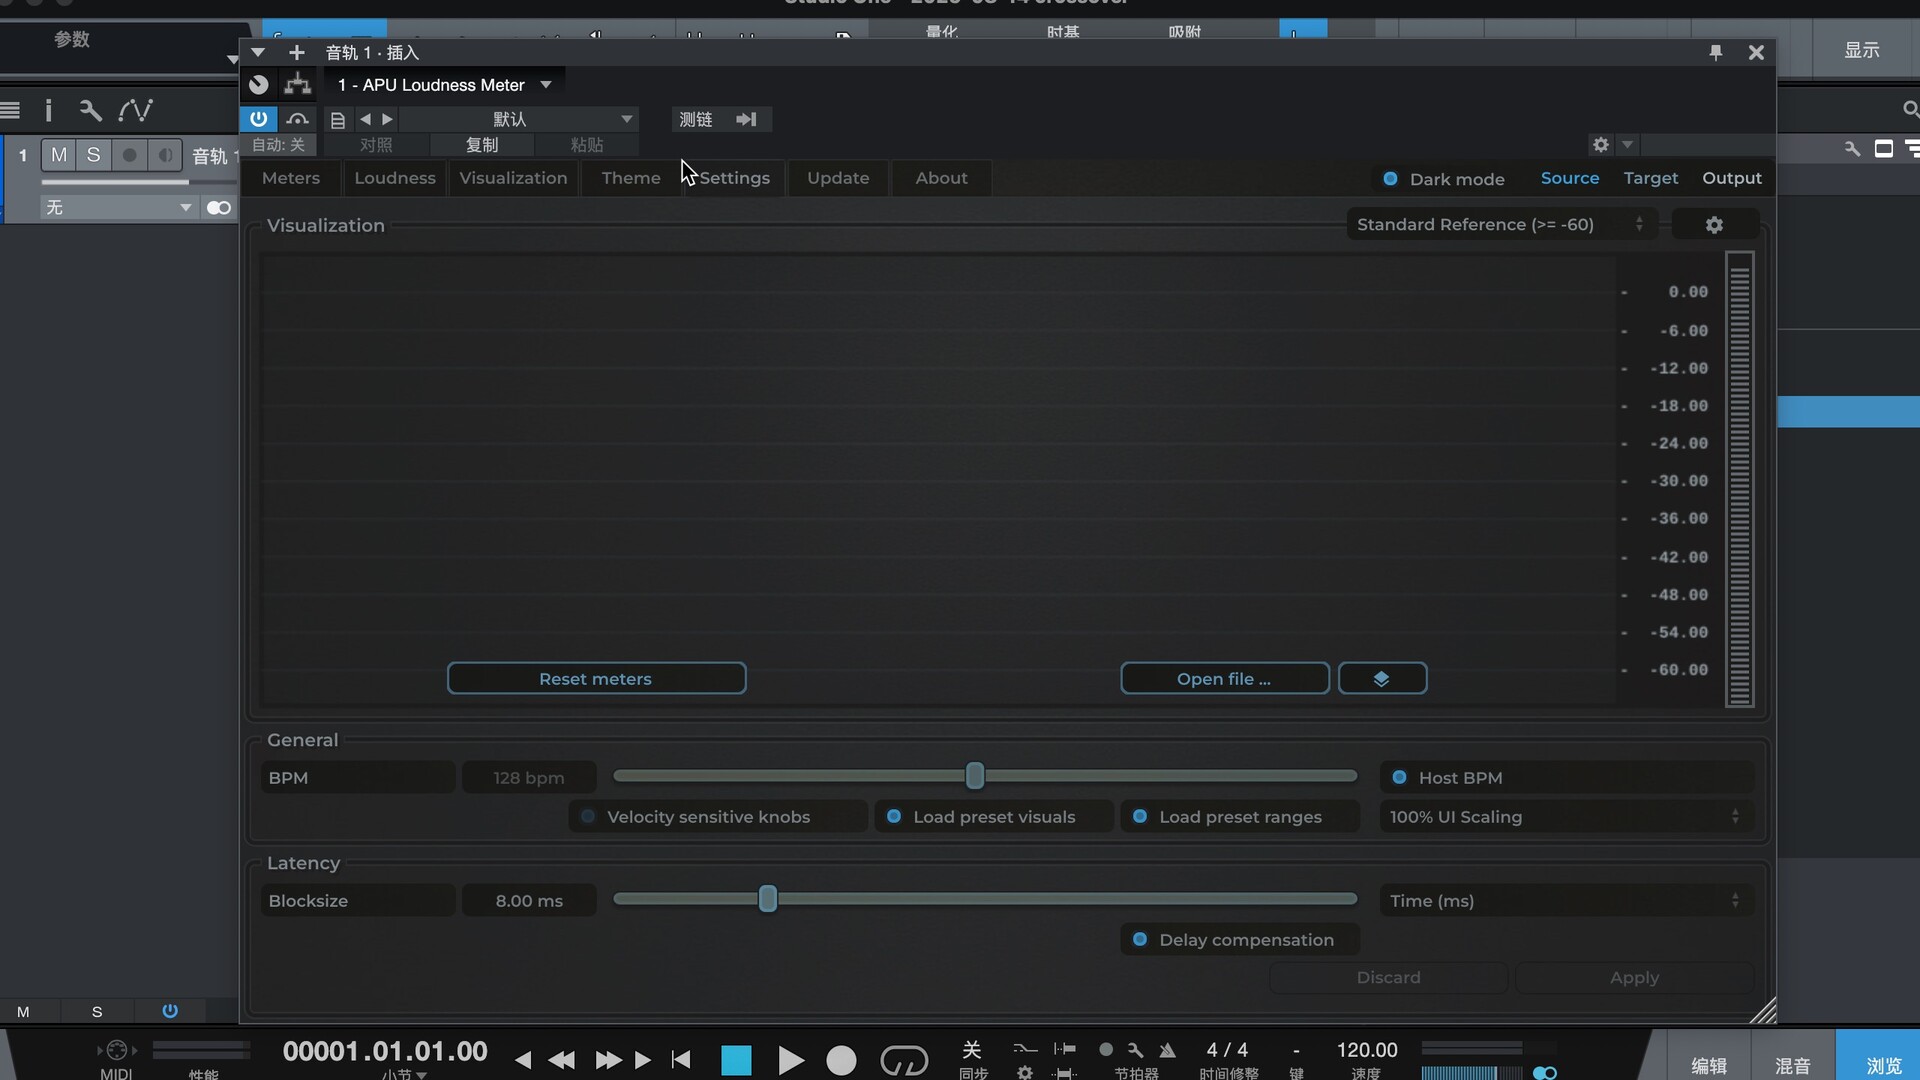Toggle loop in transport

pos(904,1060)
